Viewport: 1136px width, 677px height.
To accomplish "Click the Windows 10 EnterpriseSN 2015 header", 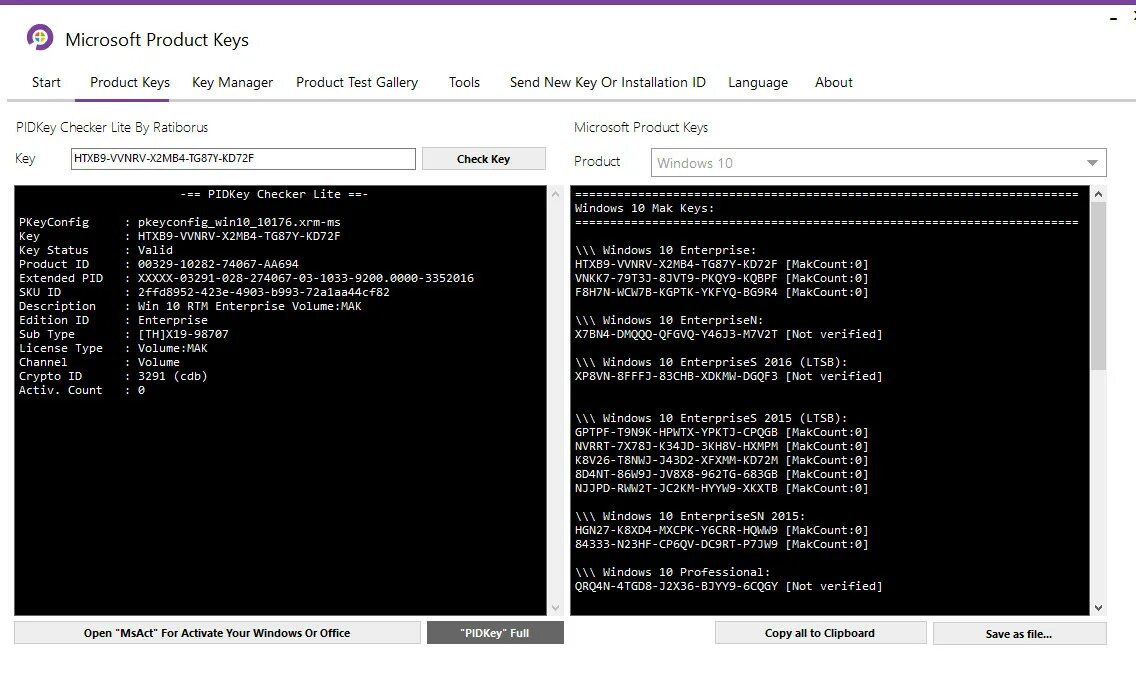I will pyautogui.click(x=690, y=516).
